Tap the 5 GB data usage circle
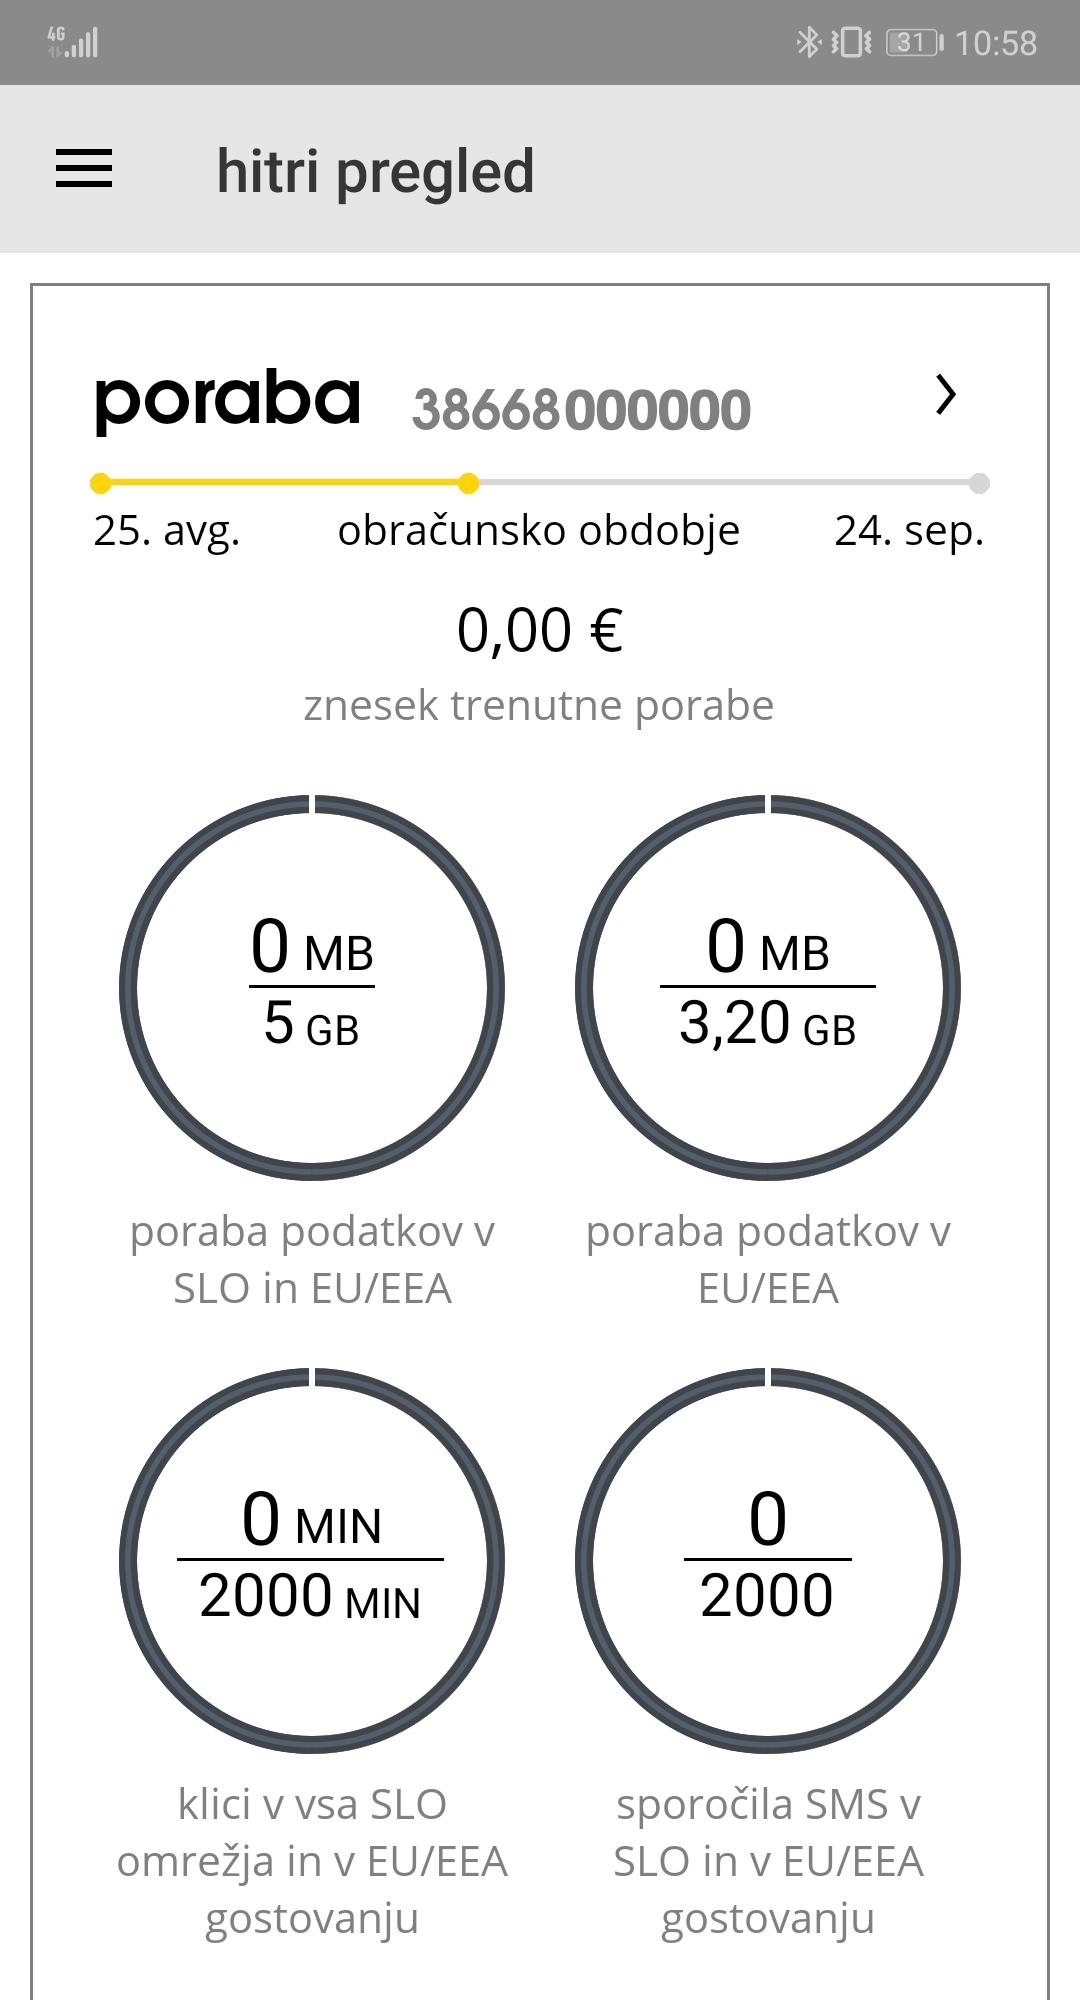The width and height of the screenshot is (1080, 2000). [312, 987]
